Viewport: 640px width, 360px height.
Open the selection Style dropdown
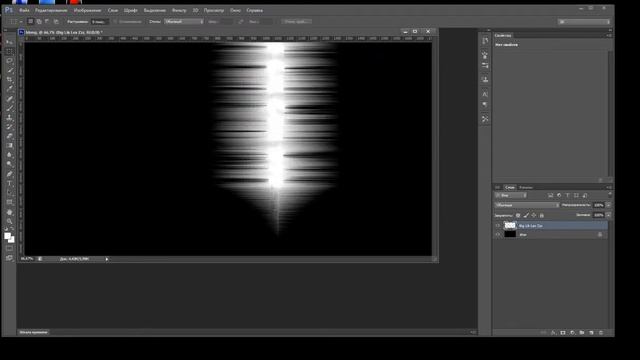184,22
